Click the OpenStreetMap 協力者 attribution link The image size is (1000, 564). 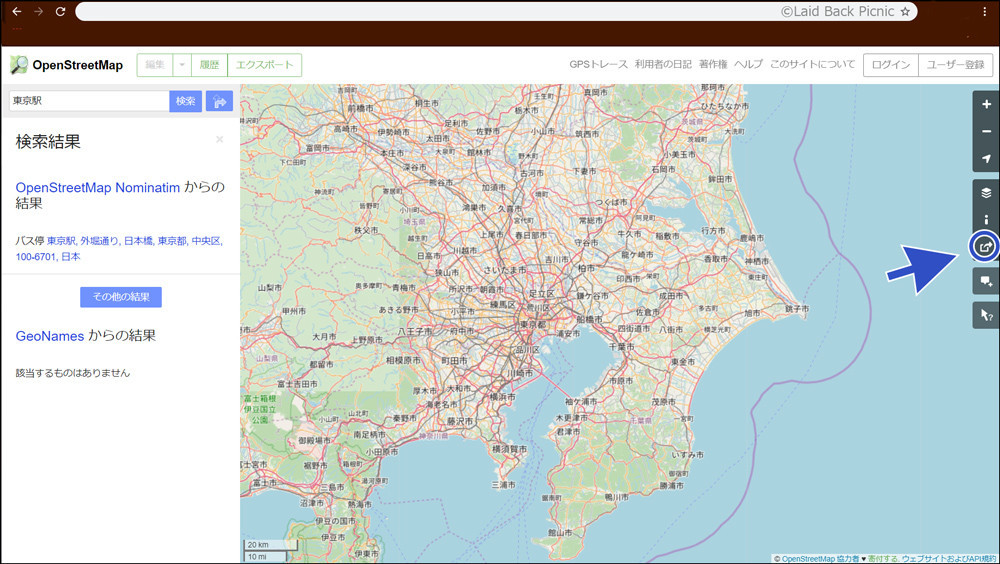click(x=821, y=559)
